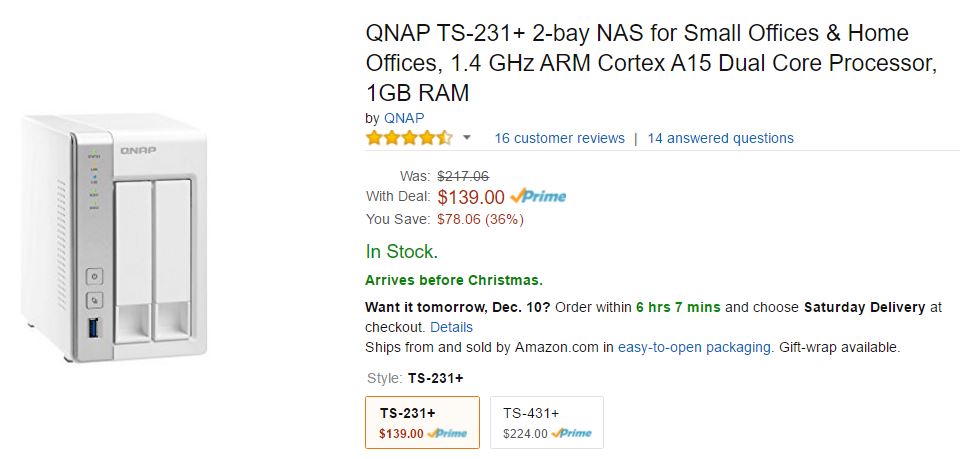Click the power button on the NAS image
Image resolution: width=970 pixels, height=459 pixels.
coord(94,276)
